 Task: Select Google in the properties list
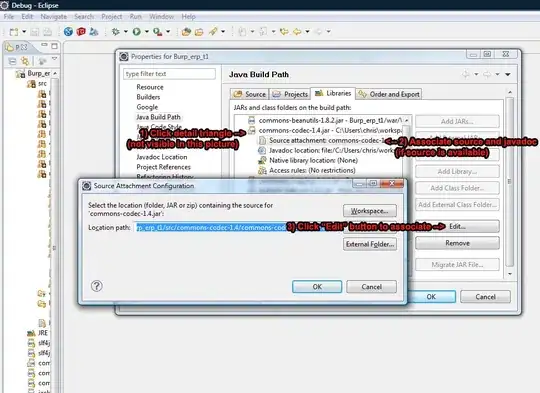pyautogui.click(x=147, y=107)
